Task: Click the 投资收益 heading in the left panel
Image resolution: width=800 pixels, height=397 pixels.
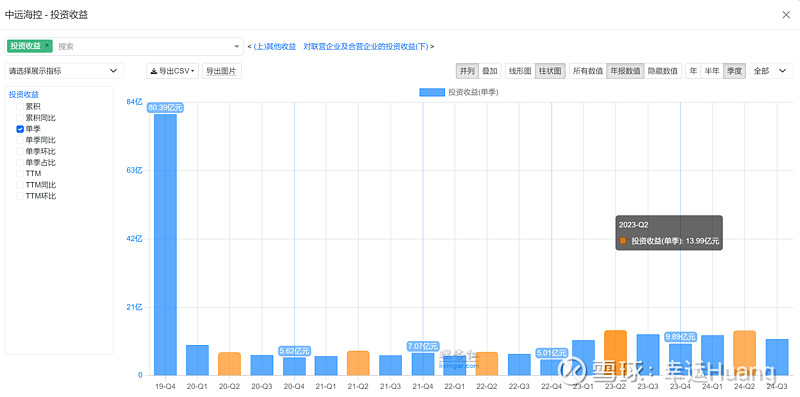Action: click(x=24, y=94)
